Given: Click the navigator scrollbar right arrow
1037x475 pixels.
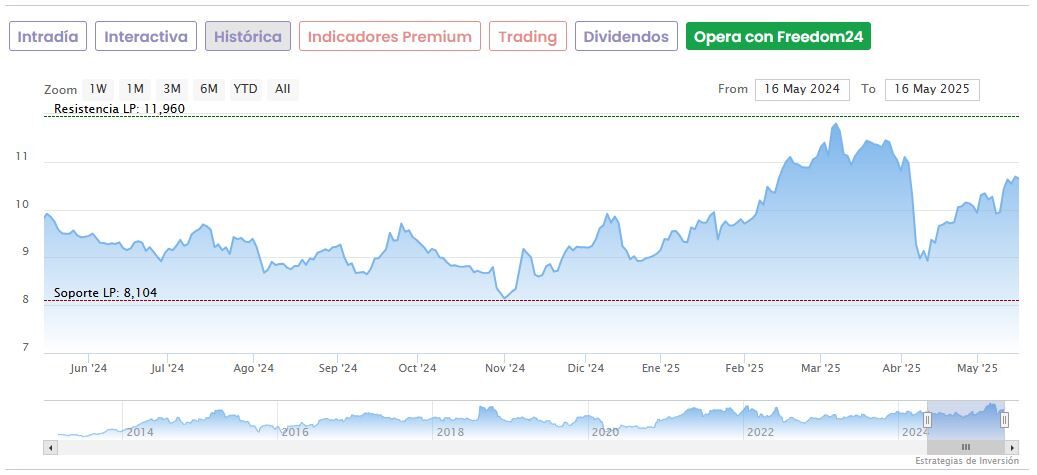Looking at the screenshot, I should point(1012,447).
